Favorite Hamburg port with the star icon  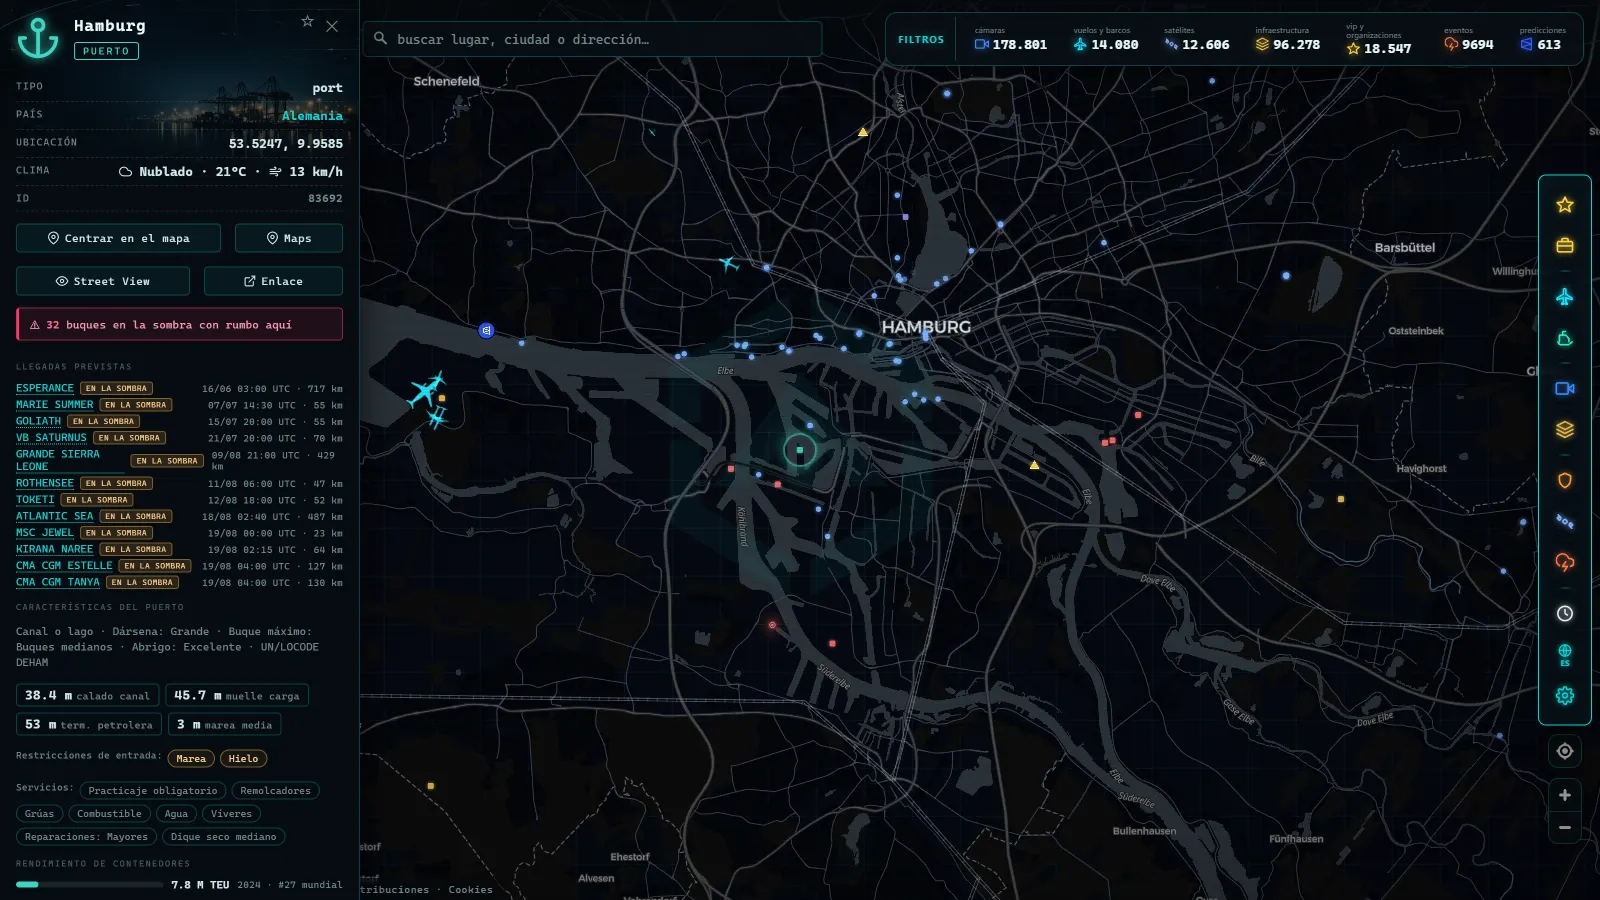click(x=308, y=21)
